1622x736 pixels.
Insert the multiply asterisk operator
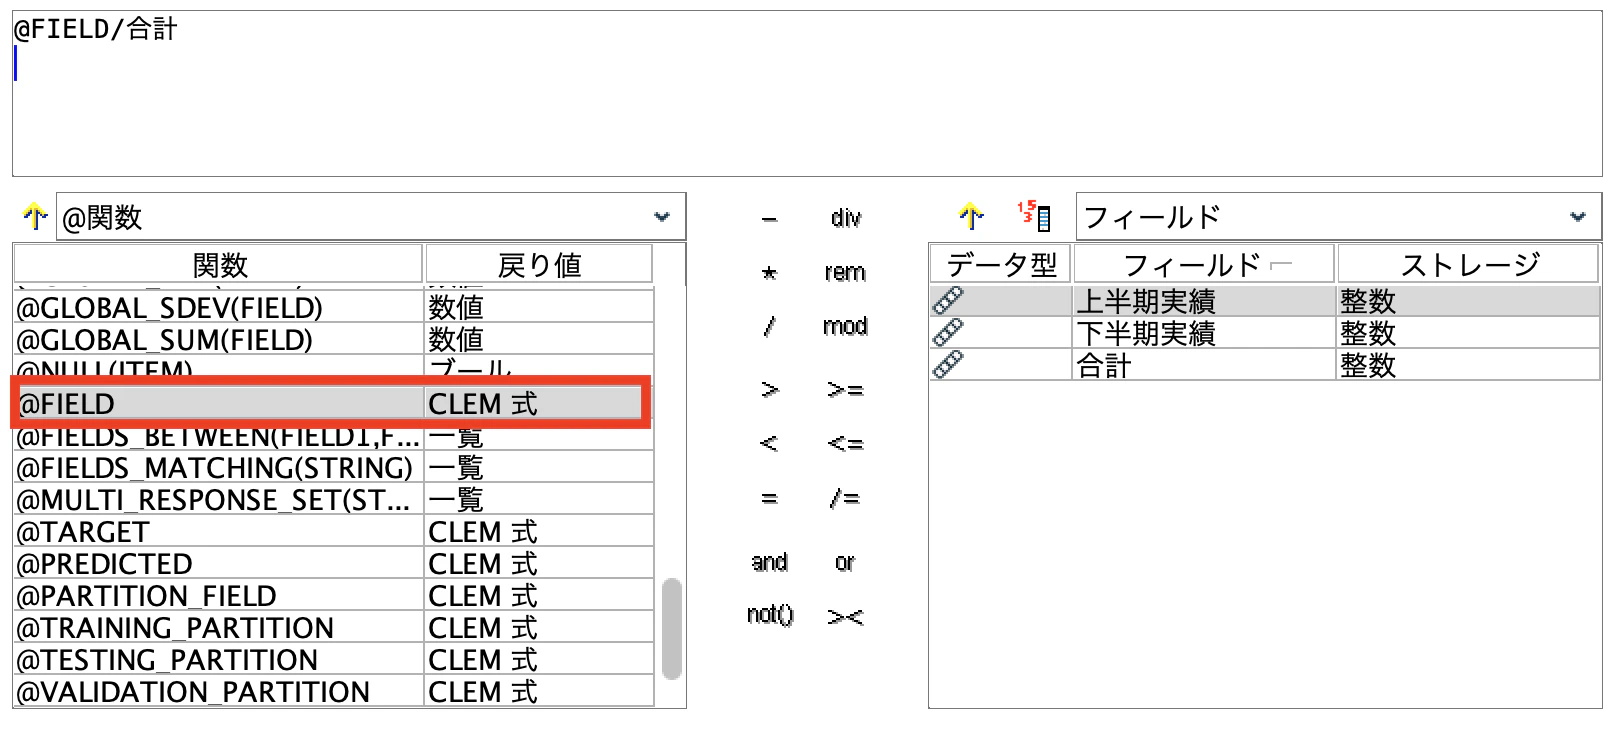point(769,272)
